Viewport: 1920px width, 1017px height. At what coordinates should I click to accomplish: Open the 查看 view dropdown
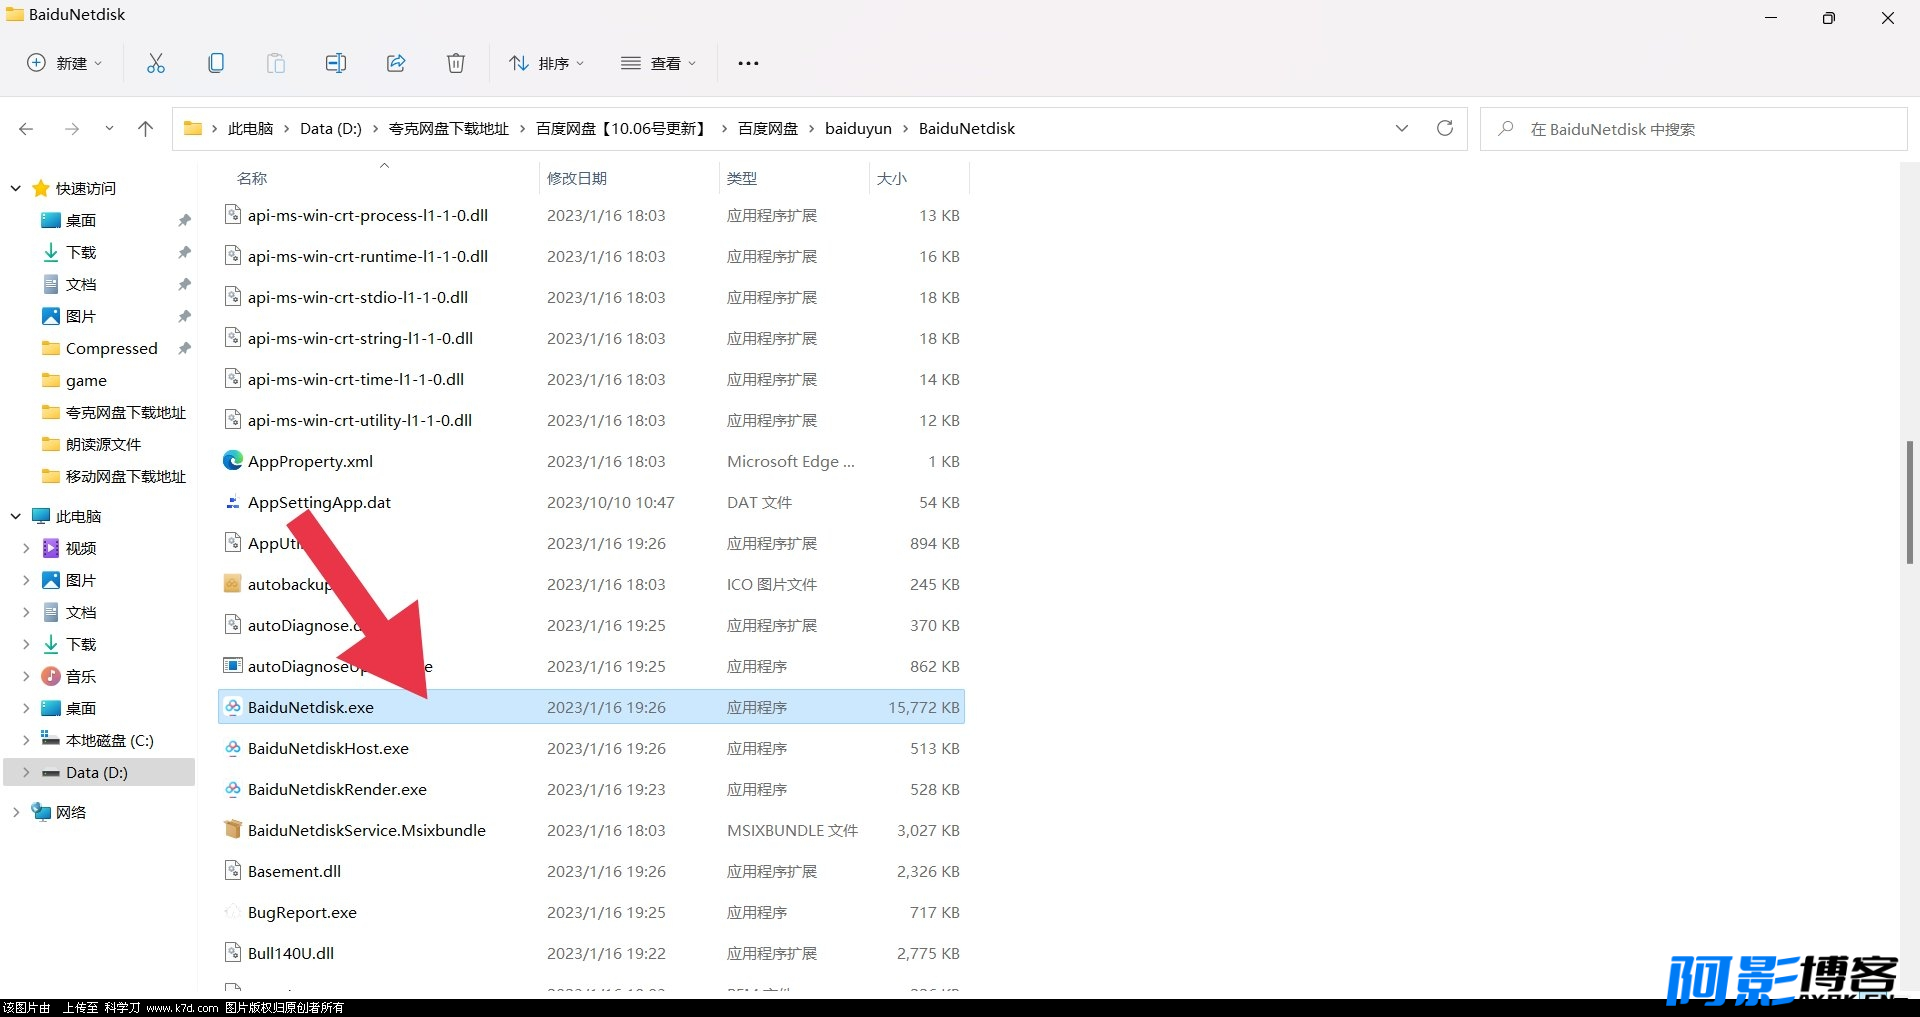coord(658,63)
